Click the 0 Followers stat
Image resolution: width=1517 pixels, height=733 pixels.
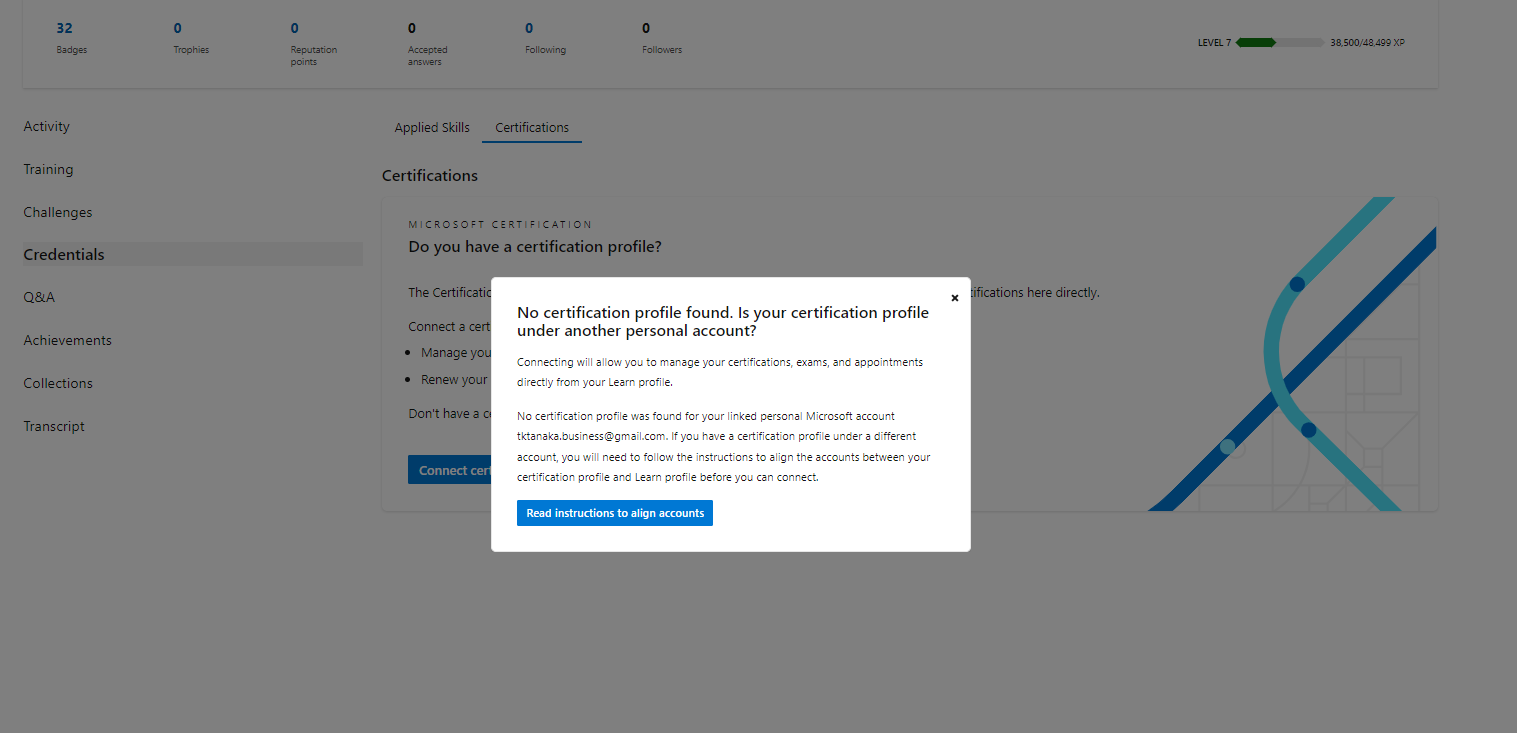(x=662, y=37)
